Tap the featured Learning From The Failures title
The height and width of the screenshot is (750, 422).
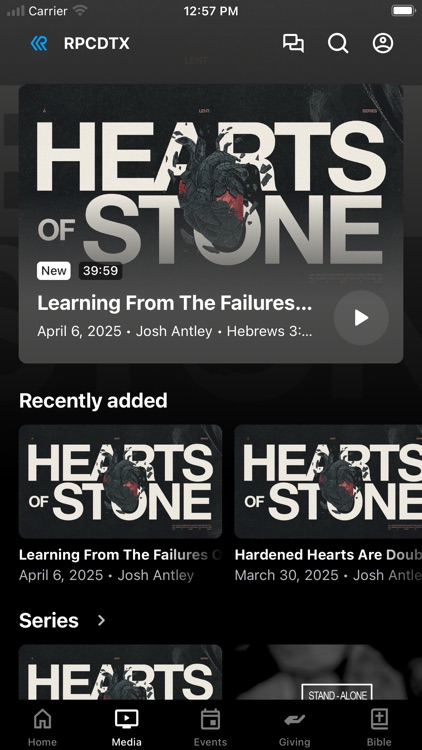coord(175,303)
